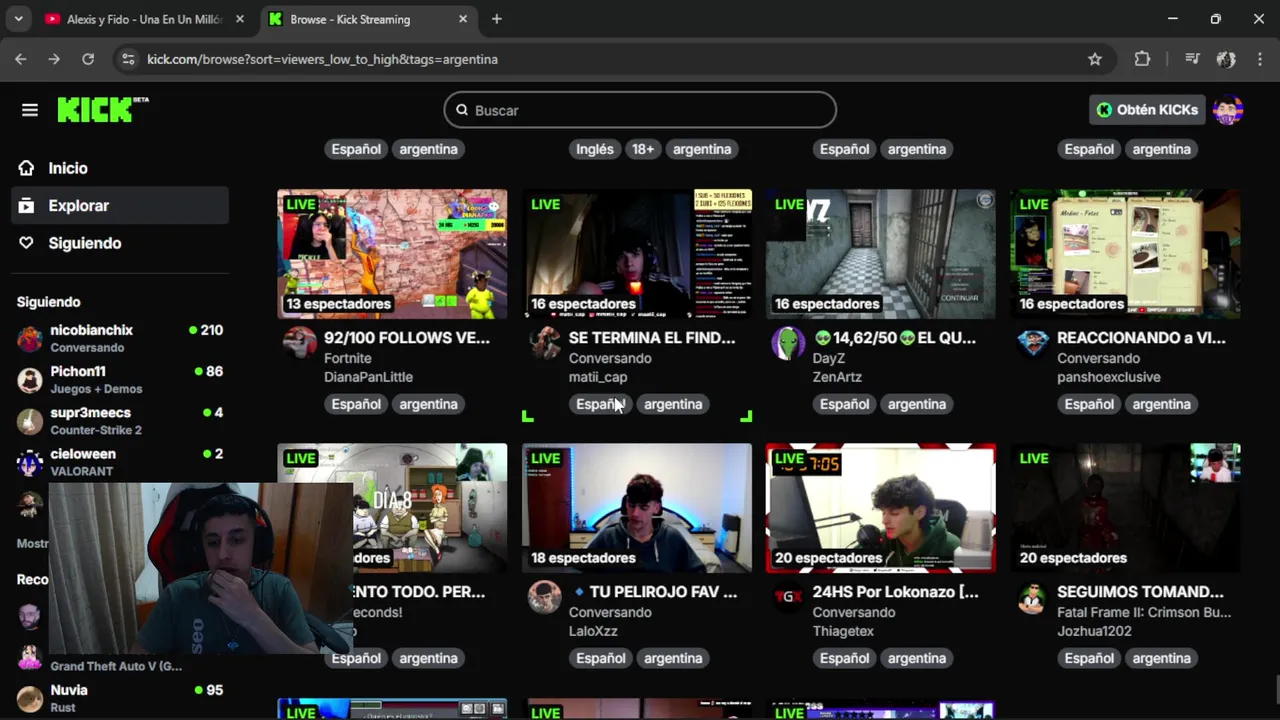Open Nuvia avatar in sidebar

point(30,698)
